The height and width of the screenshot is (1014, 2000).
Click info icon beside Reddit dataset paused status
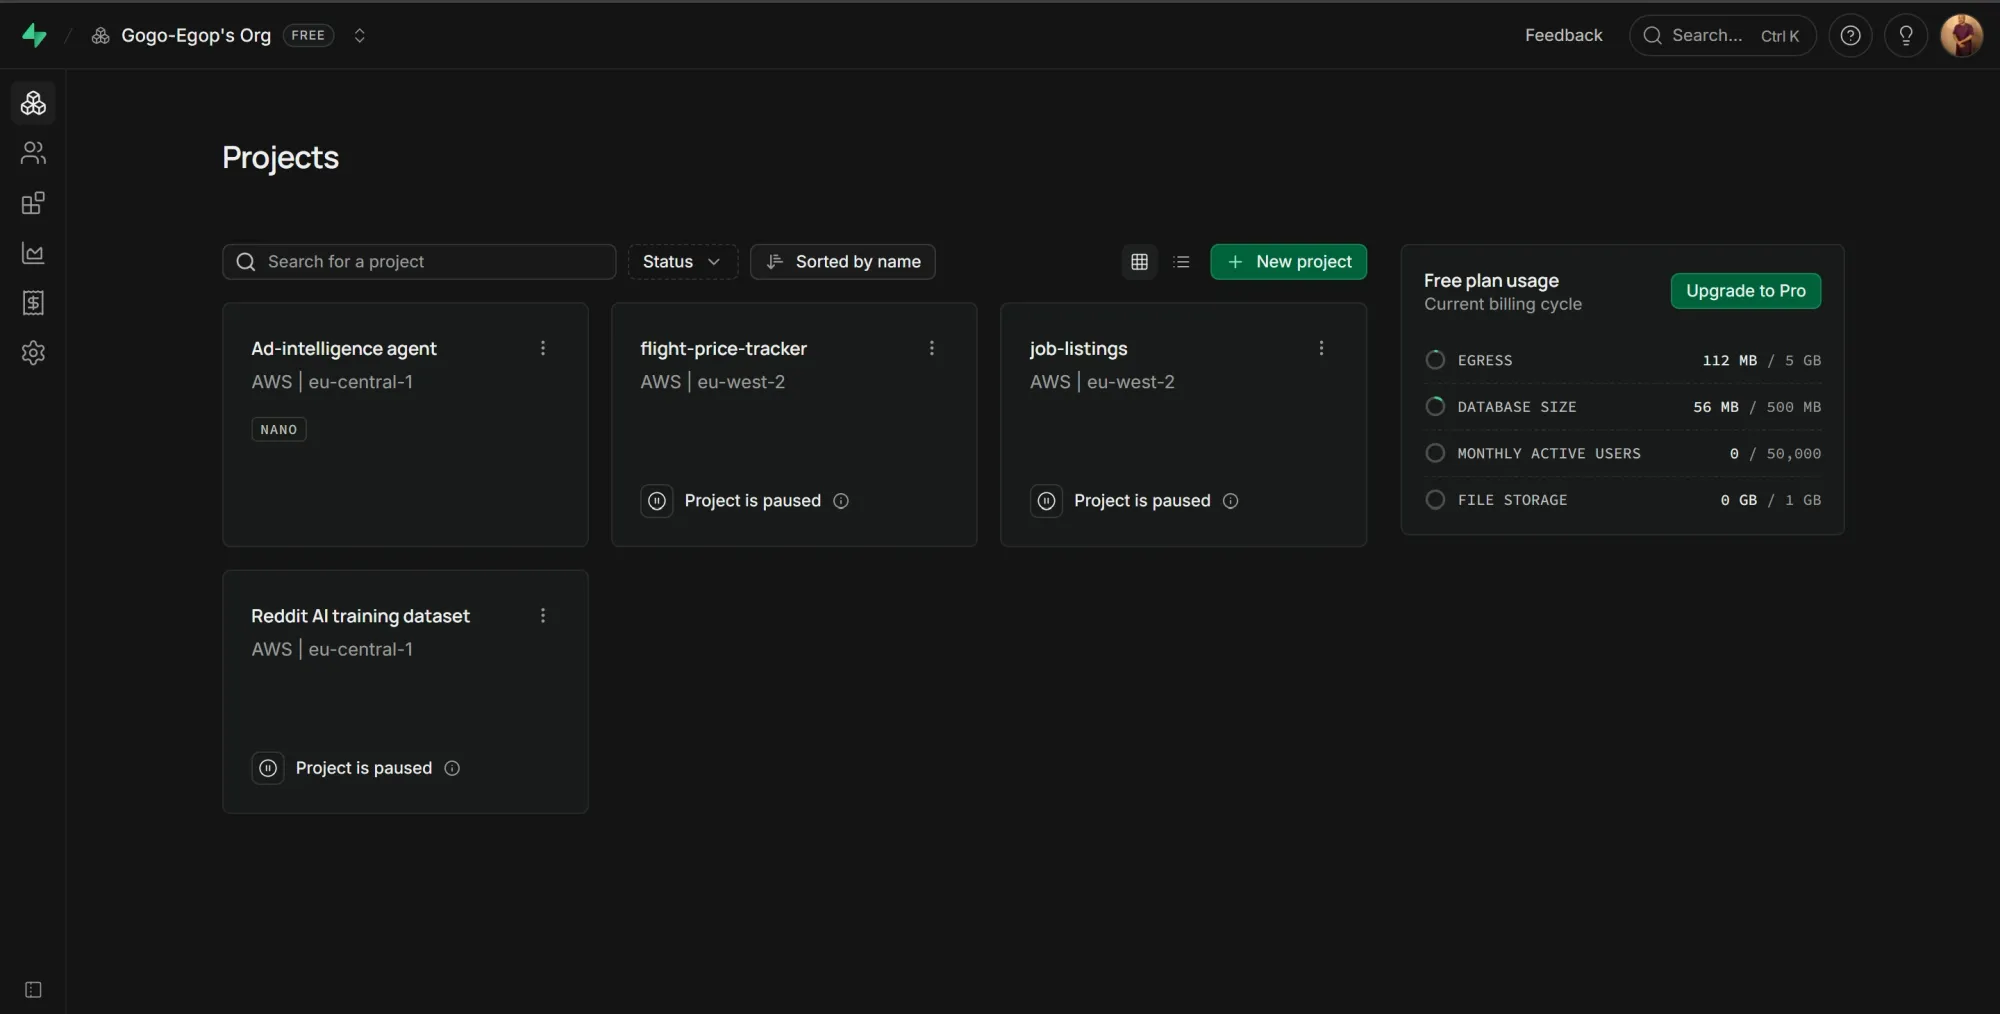(452, 768)
